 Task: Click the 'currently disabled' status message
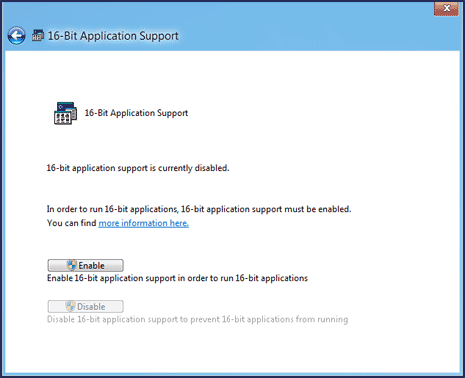pyautogui.click(x=138, y=168)
